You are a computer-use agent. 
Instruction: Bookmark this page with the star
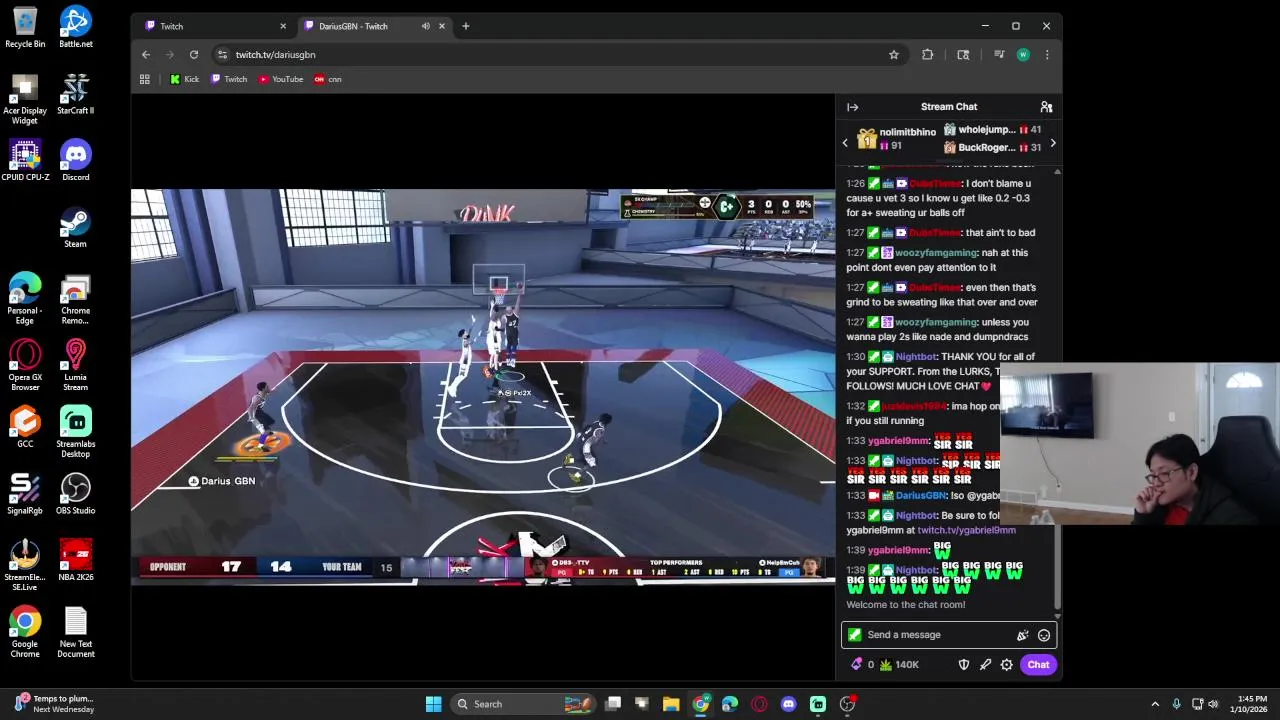pos(894,55)
